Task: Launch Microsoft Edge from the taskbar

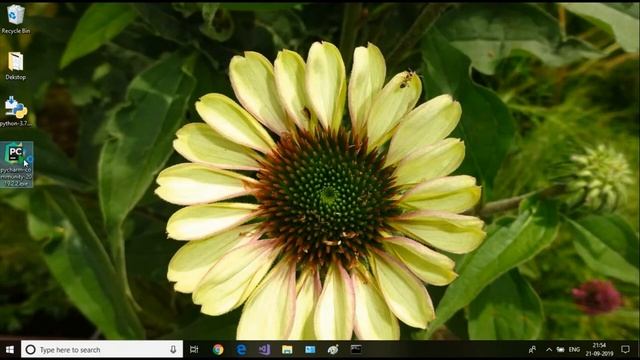Action: (241, 349)
